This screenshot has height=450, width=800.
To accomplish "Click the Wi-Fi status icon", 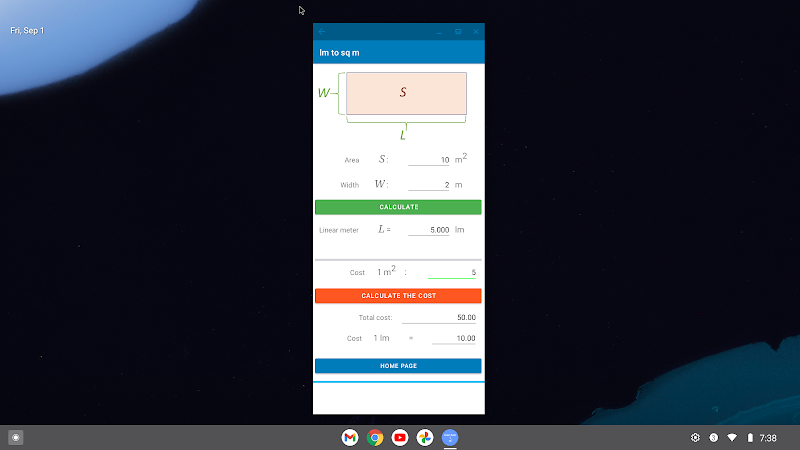I will [732, 438].
